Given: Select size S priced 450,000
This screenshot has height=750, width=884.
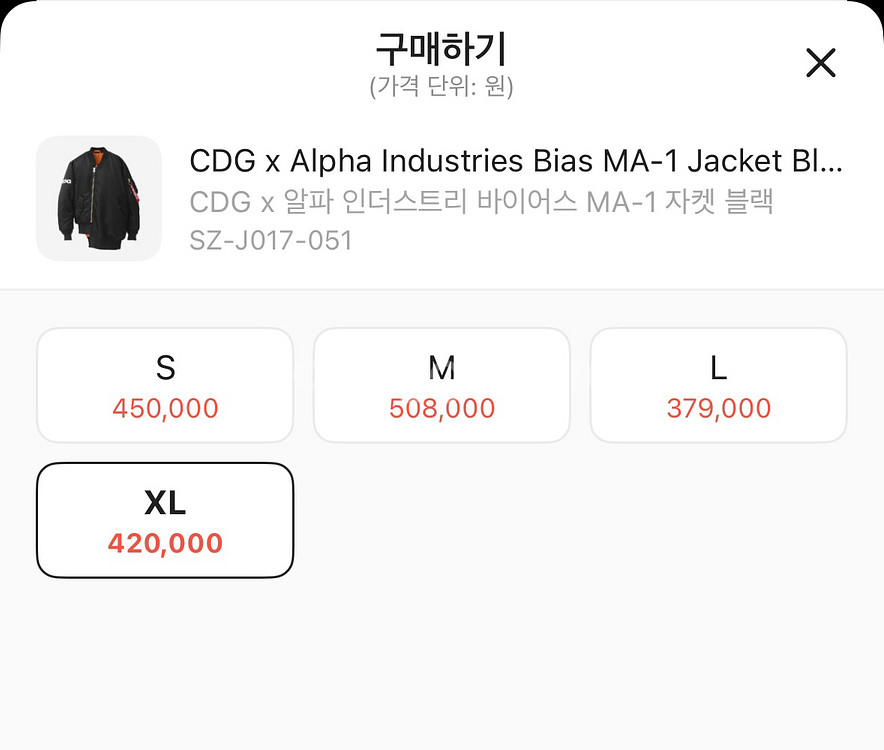Looking at the screenshot, I should coord(165,385).
